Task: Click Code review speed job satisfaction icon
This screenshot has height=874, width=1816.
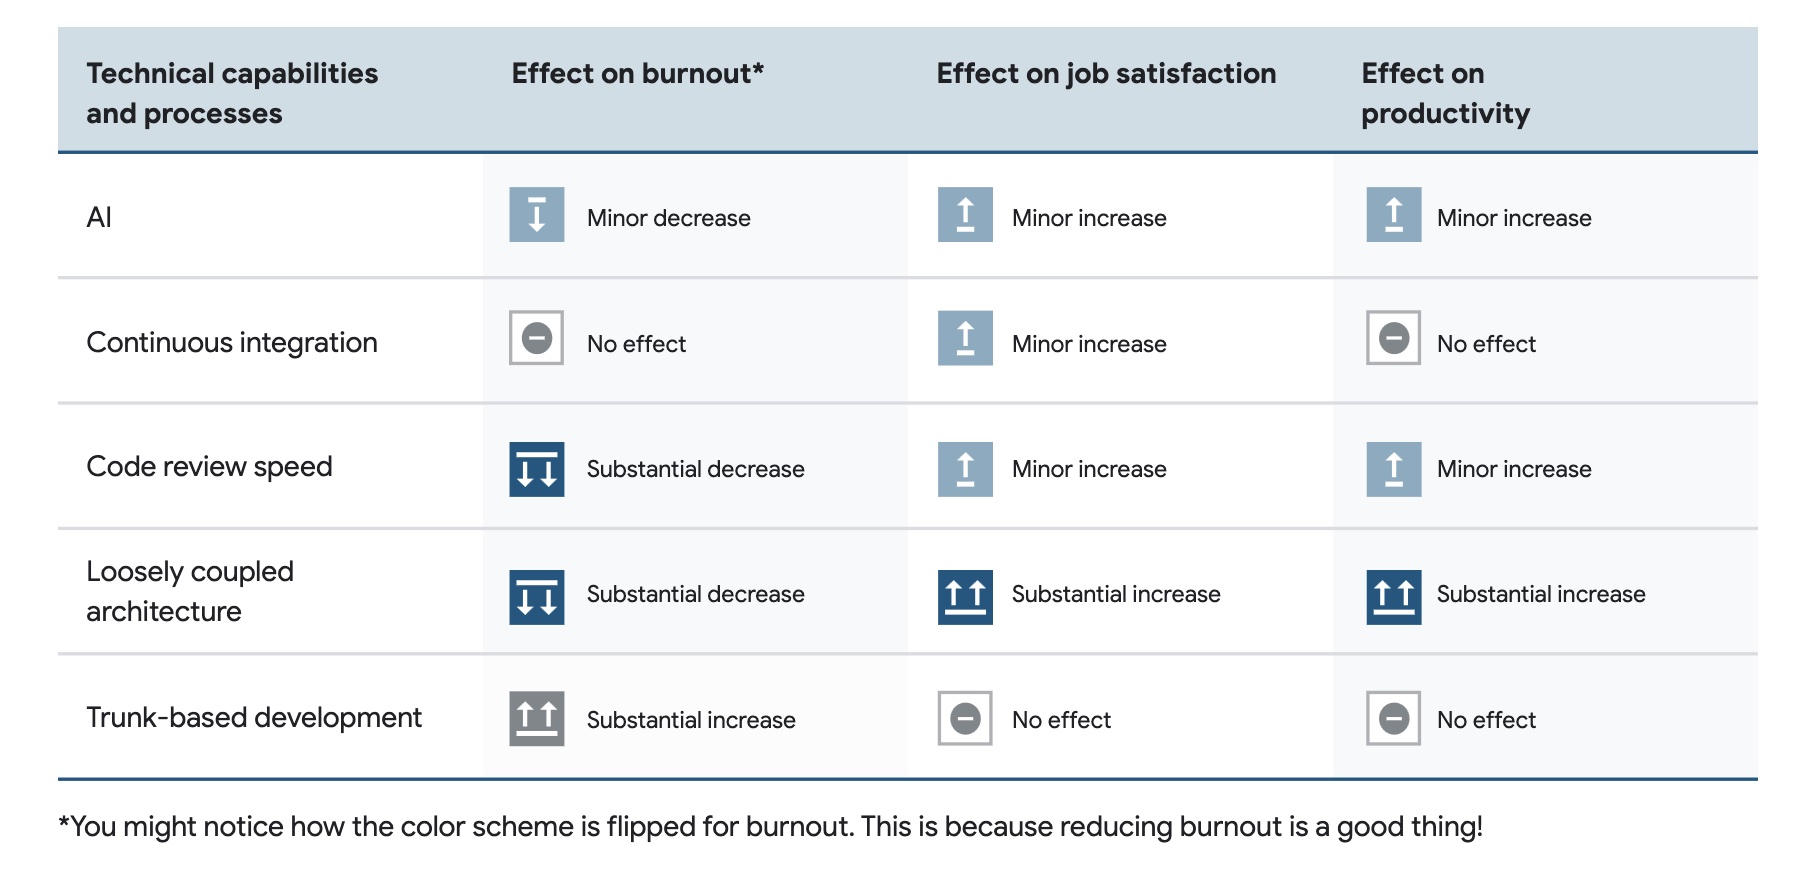Action: coord(965,469)
